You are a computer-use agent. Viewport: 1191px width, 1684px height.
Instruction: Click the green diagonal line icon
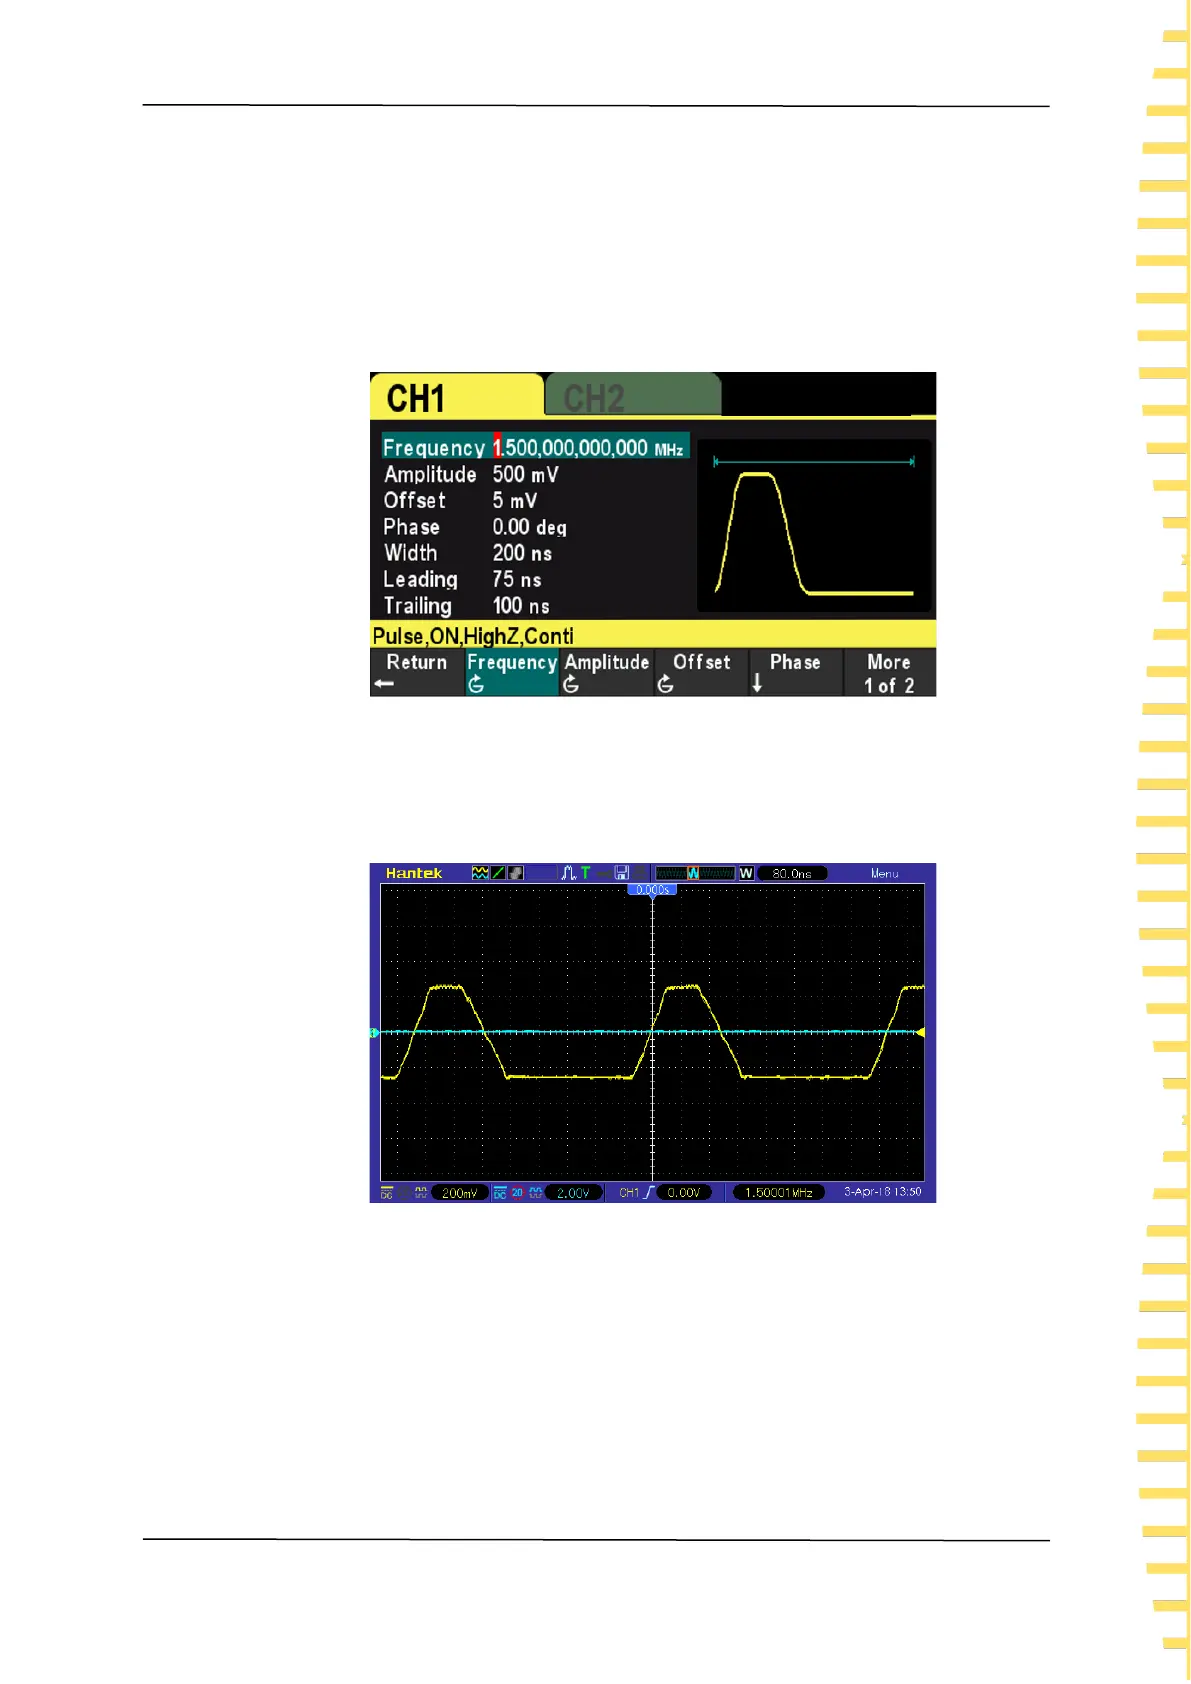point(498,873)
